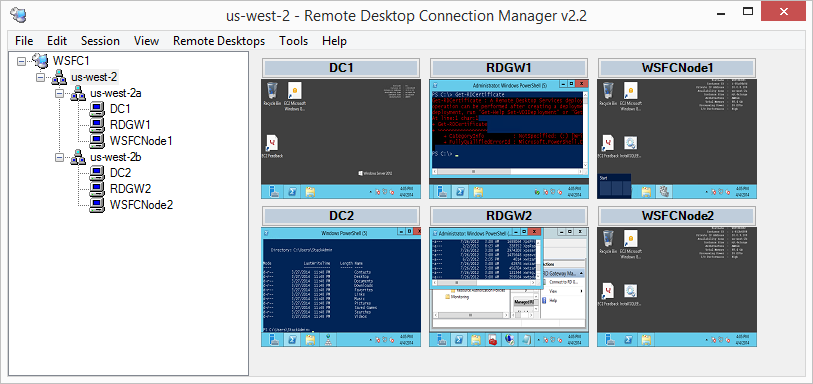Click PowerShell taskbar icon in RDGW1
This screenshot has width=813, height=384.
460,192
